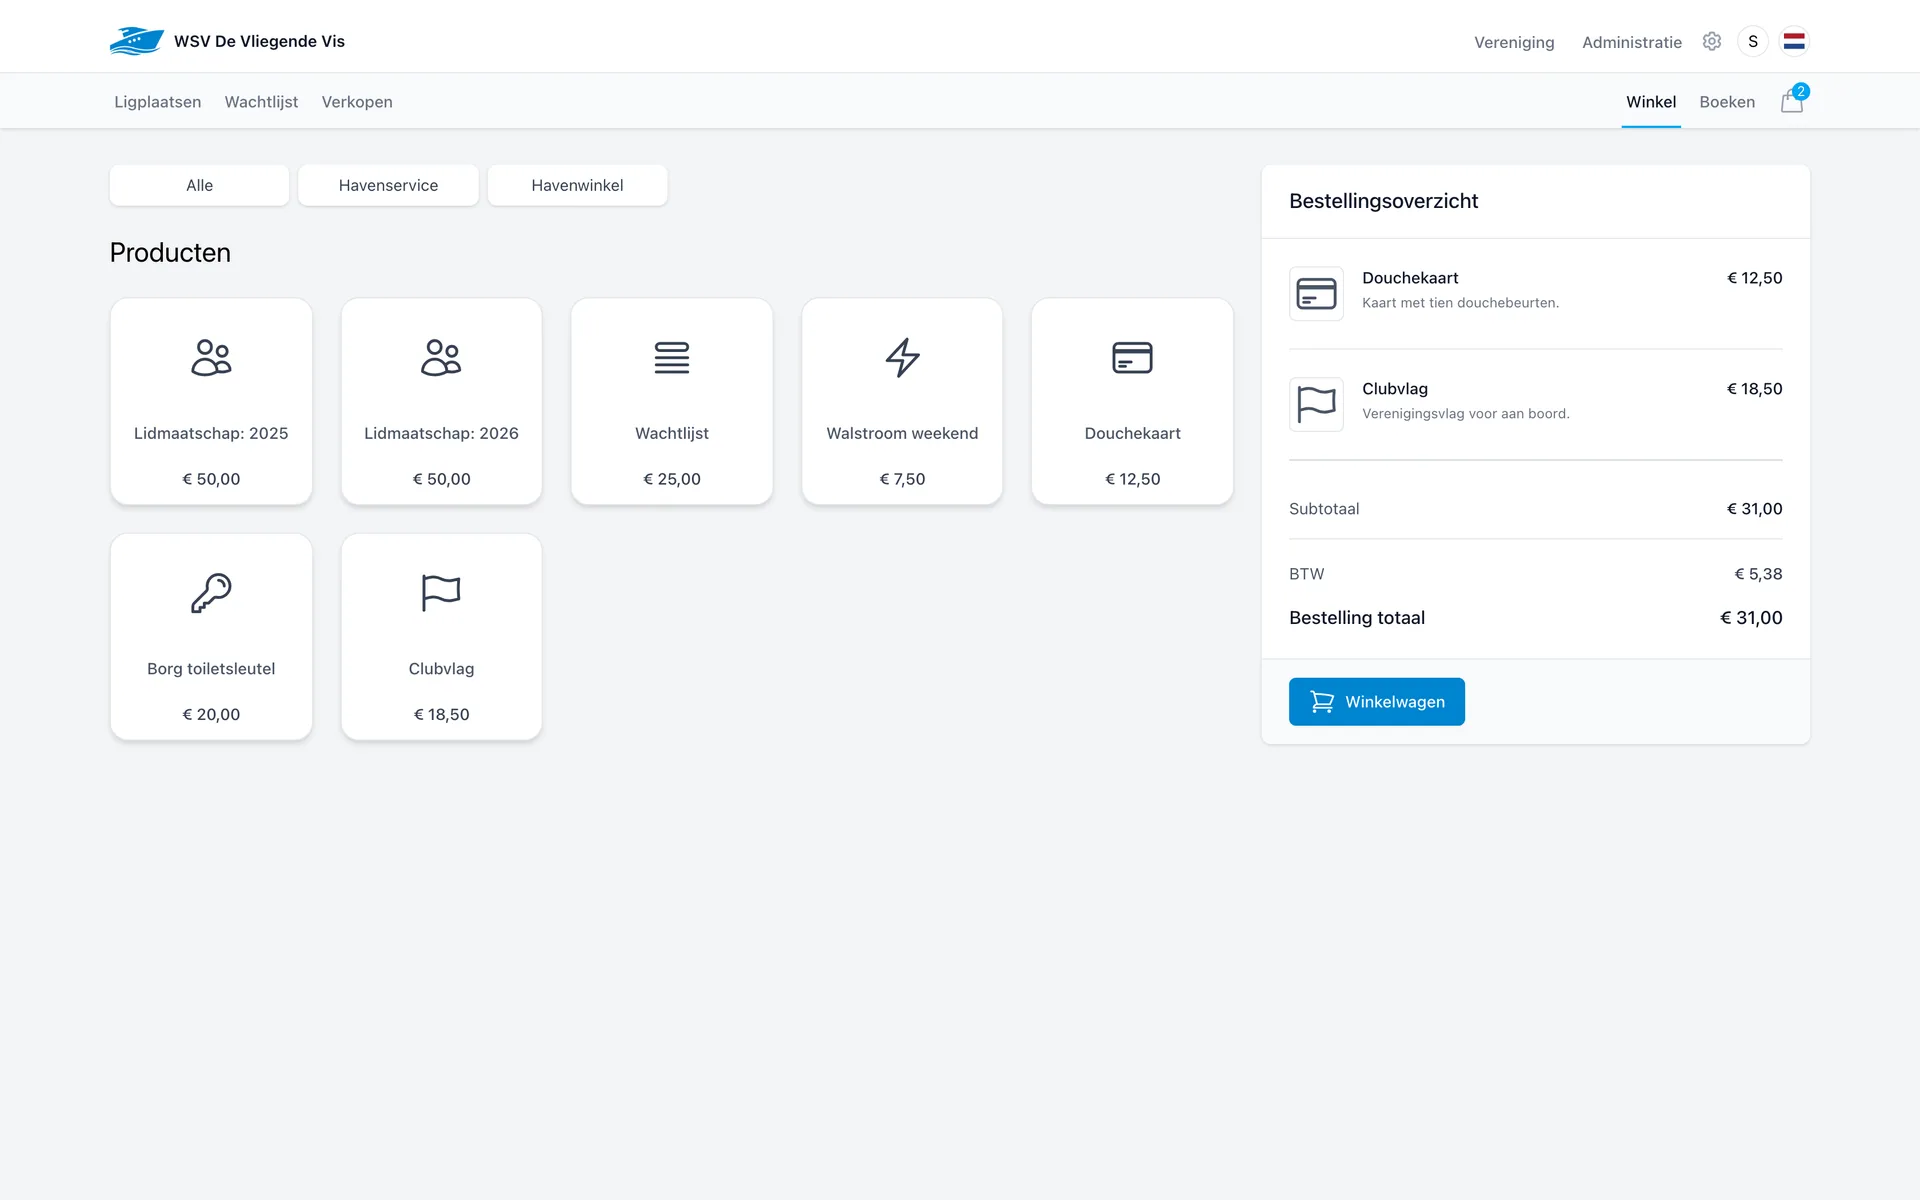Image resolution: width=1920 pixels, height=1200 pixels.
Task: Click the Clubvlag name in order overview
Action: coord(1394,389)
